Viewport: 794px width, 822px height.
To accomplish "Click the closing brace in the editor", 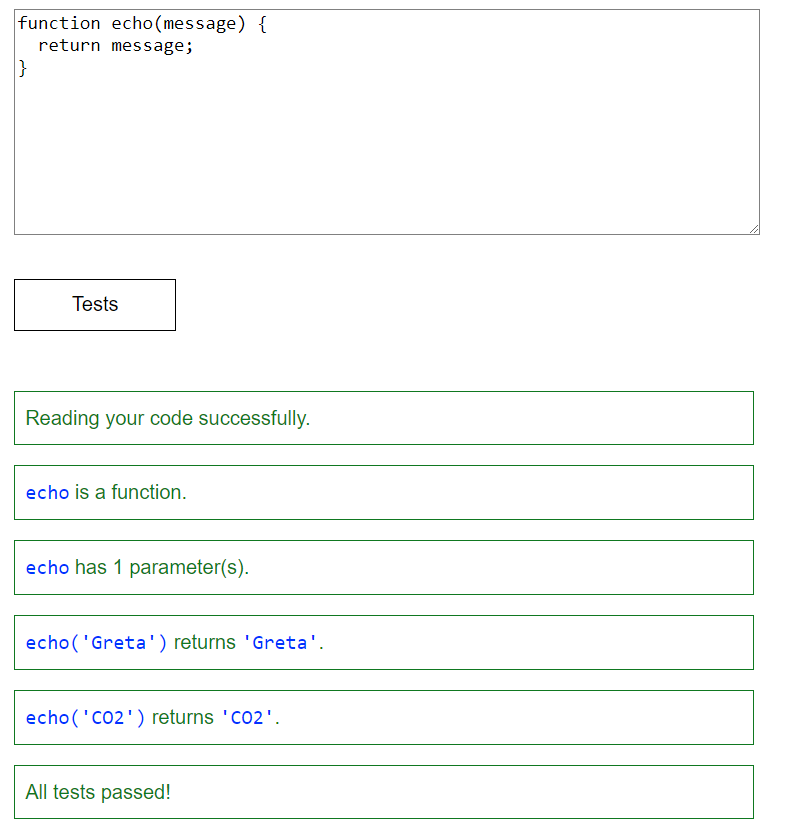I will coord(20,68).
